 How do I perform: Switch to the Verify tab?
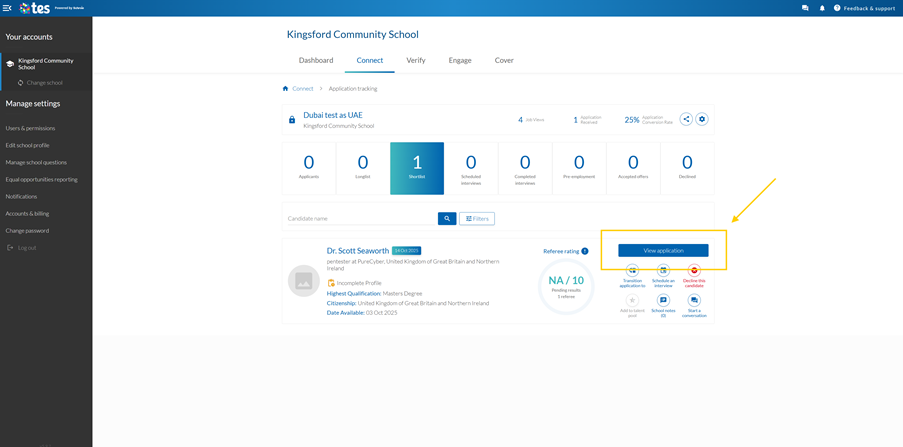point(416,60)
